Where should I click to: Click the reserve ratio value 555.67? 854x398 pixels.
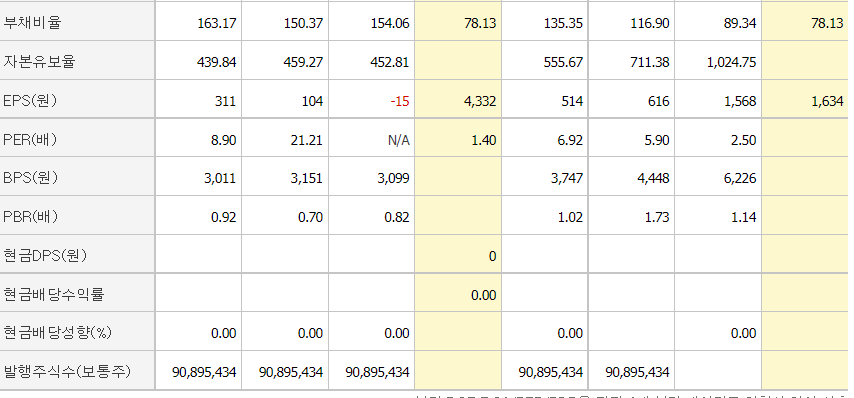(x=563, y=63)
